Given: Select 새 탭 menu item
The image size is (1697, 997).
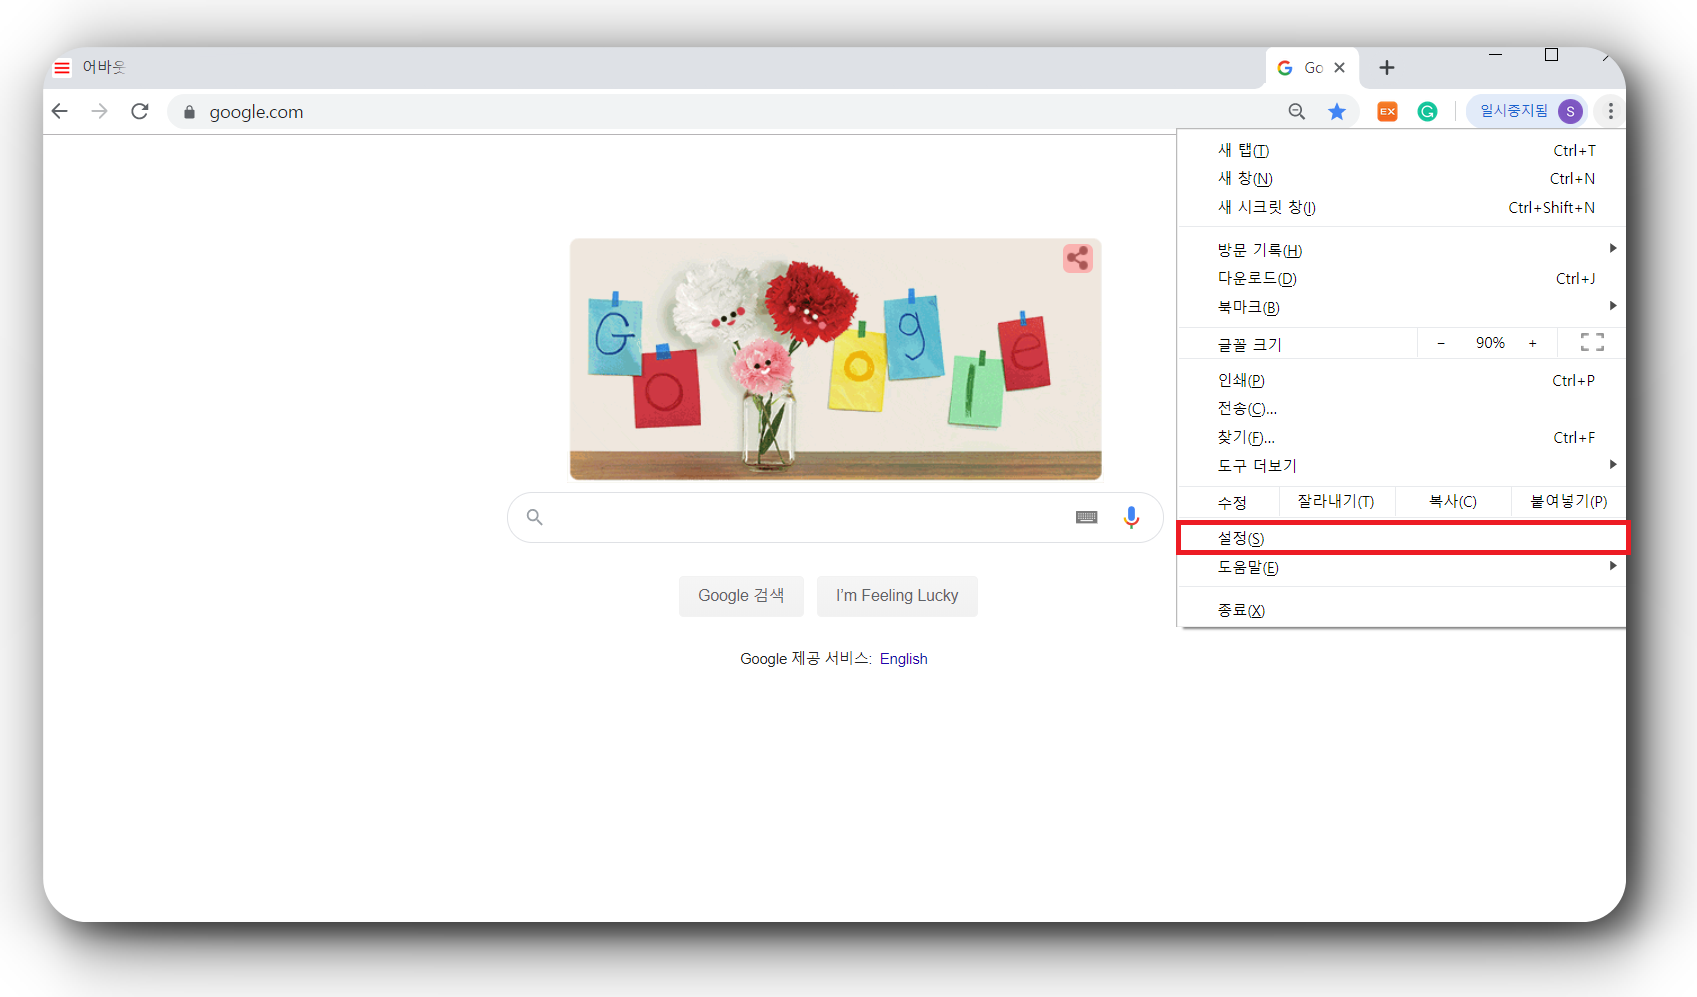Looking at the screenshot, I should click(x=1401, y=150).
